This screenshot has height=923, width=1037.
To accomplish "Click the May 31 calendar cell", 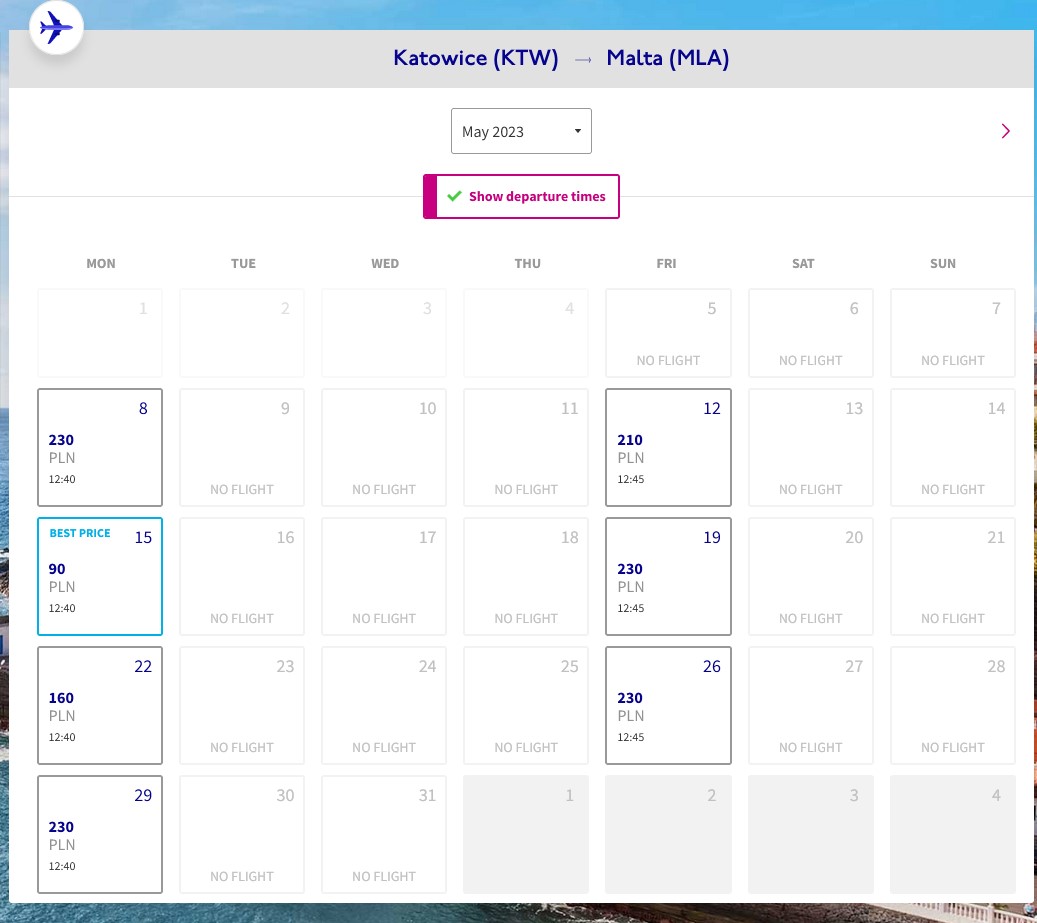I will (384, 834).
